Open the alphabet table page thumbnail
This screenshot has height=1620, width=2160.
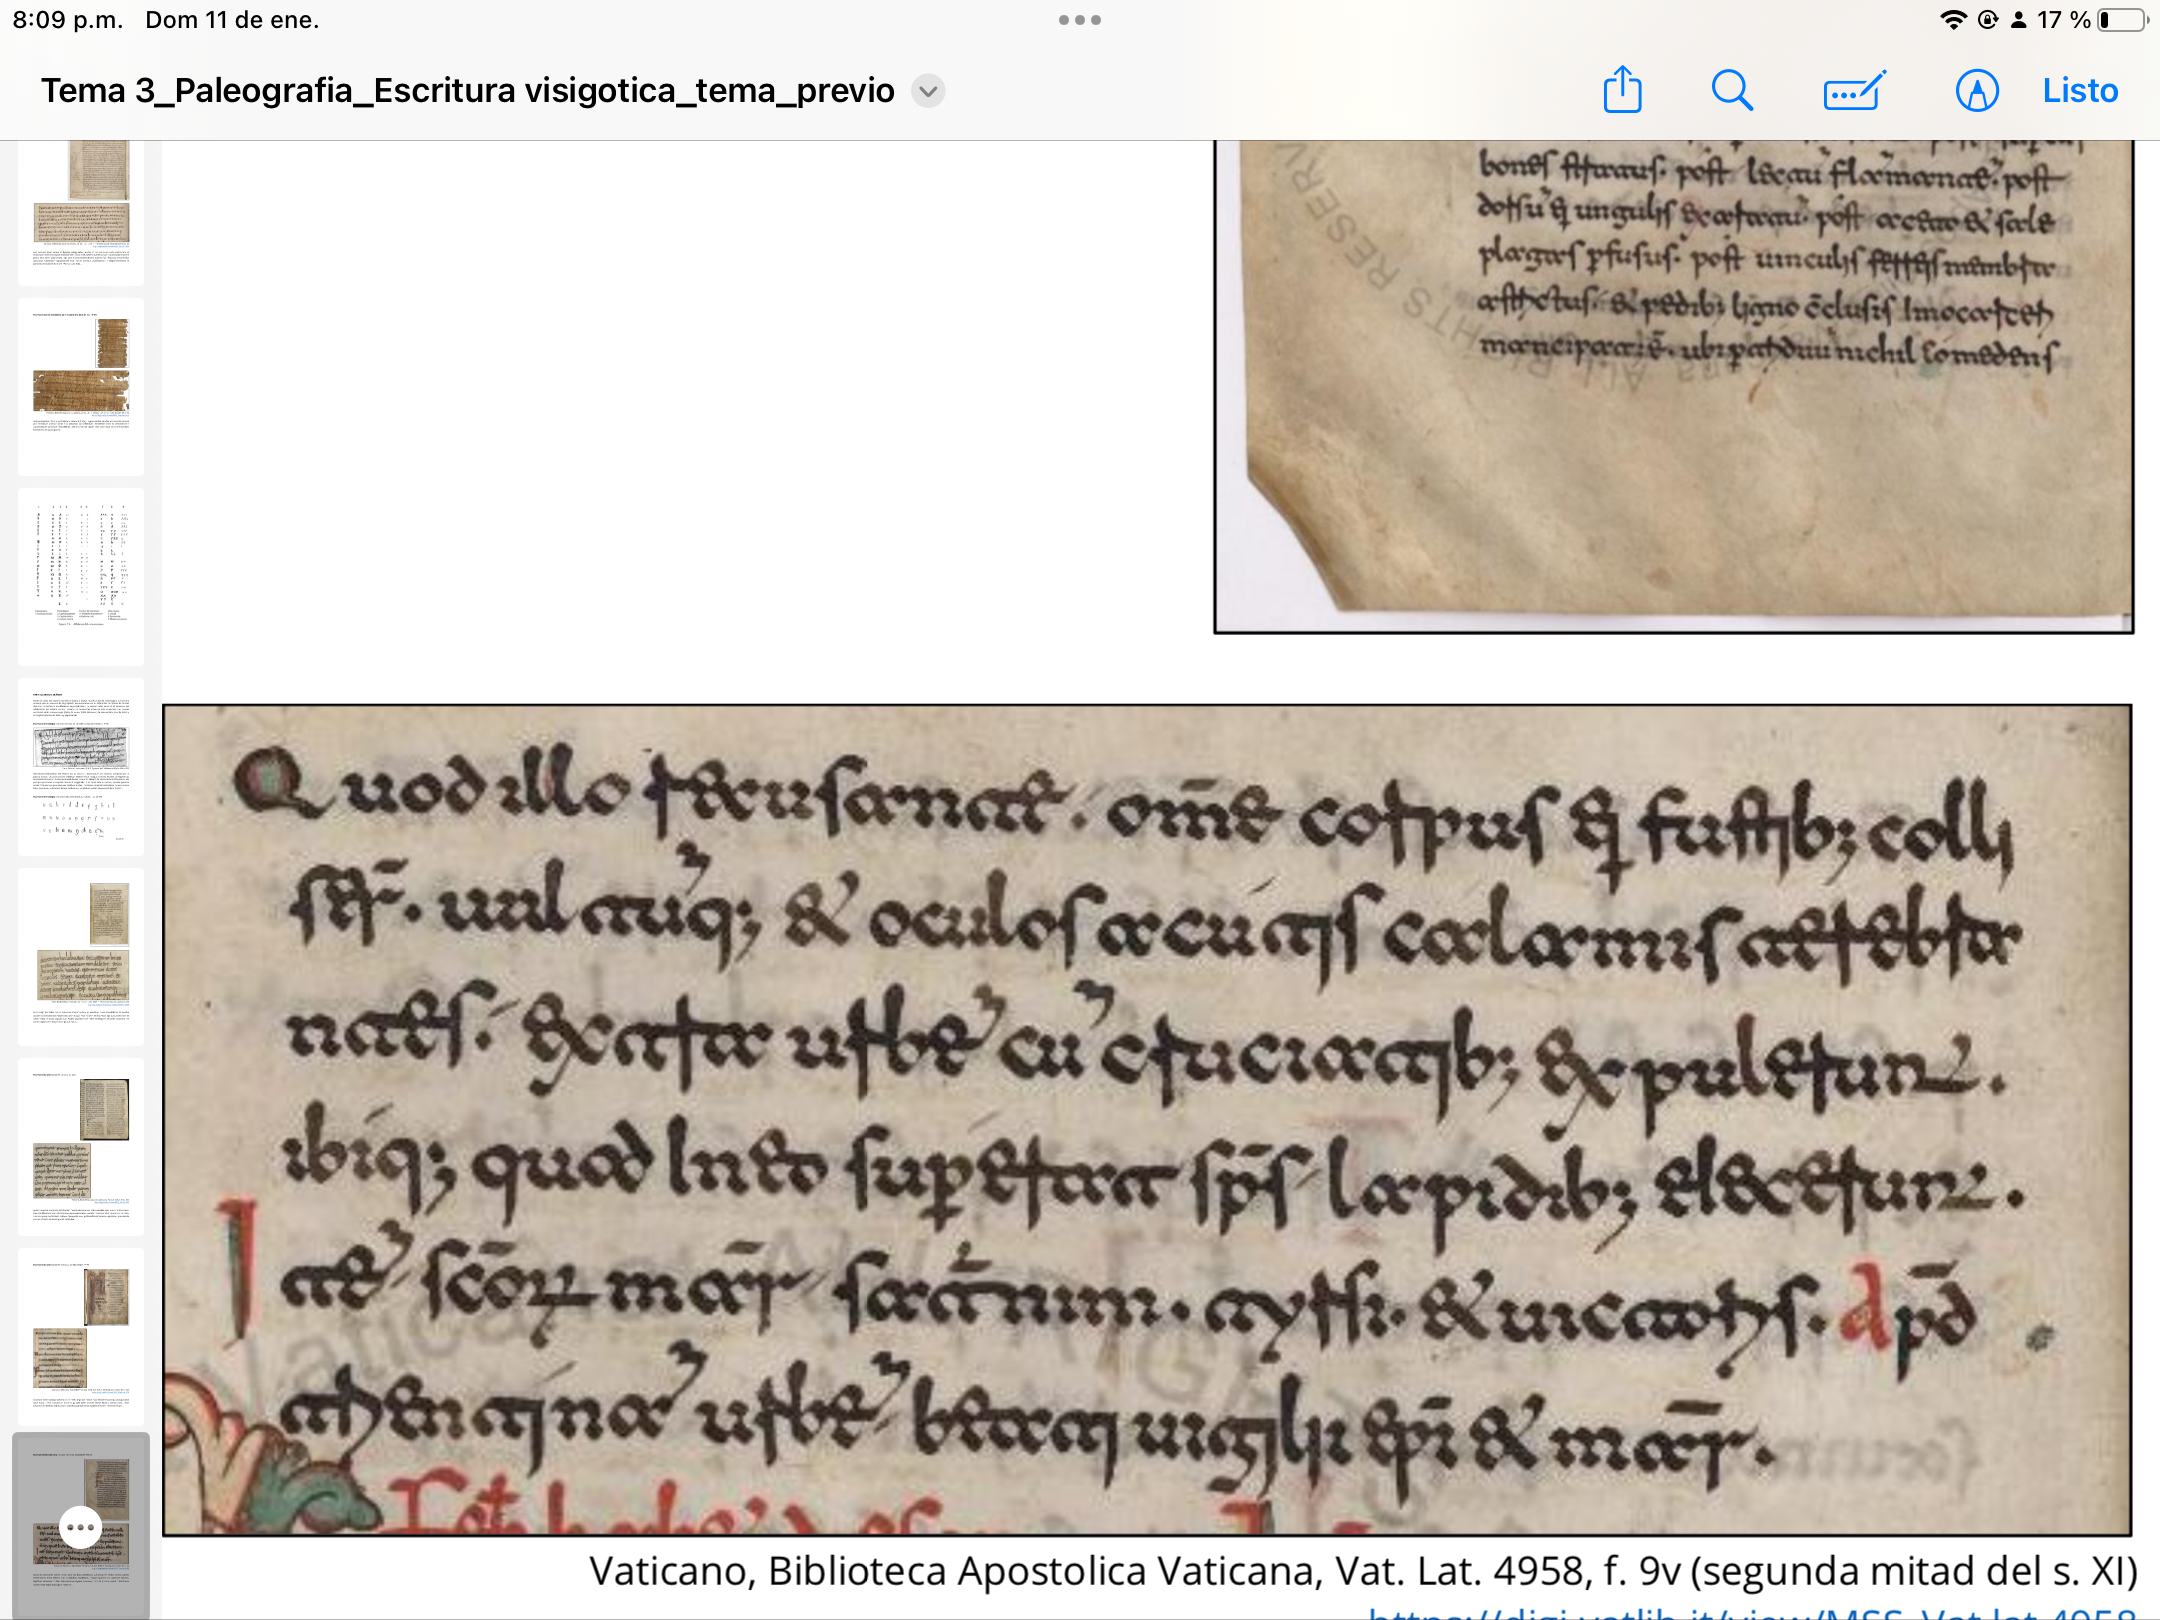point(81,575)
